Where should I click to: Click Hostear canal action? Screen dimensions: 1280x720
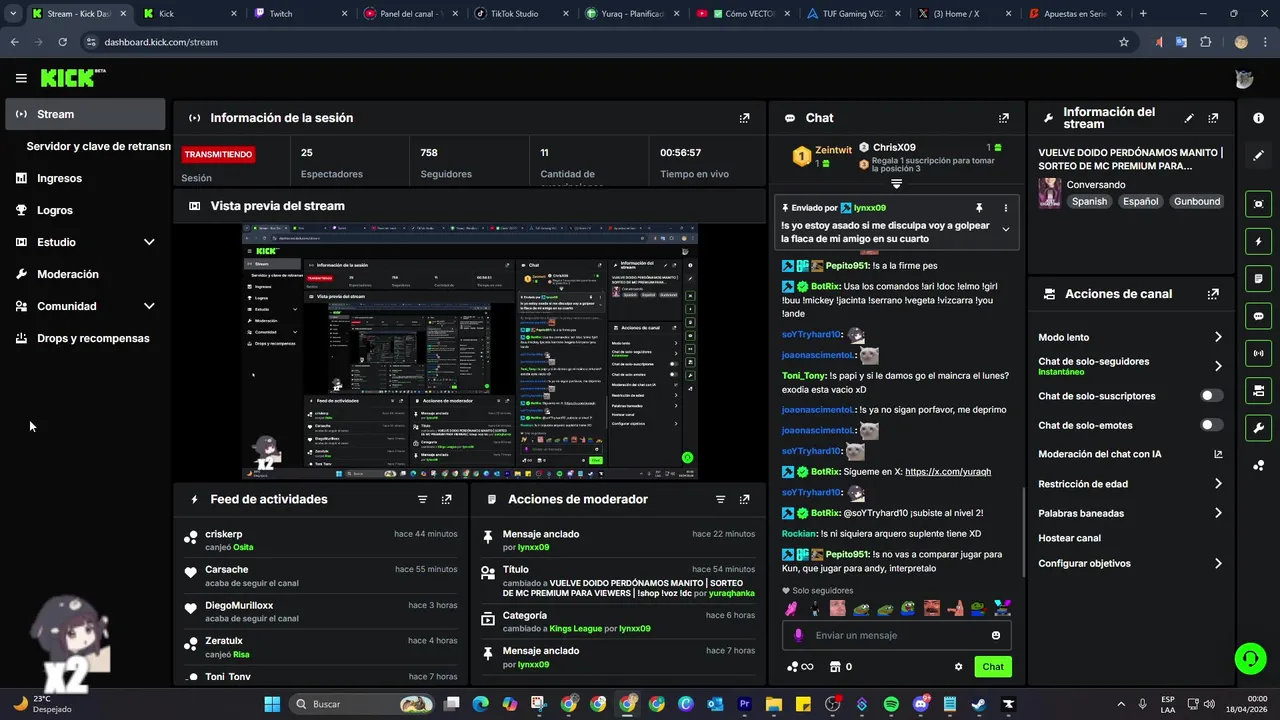click(x=1069, y=538)
